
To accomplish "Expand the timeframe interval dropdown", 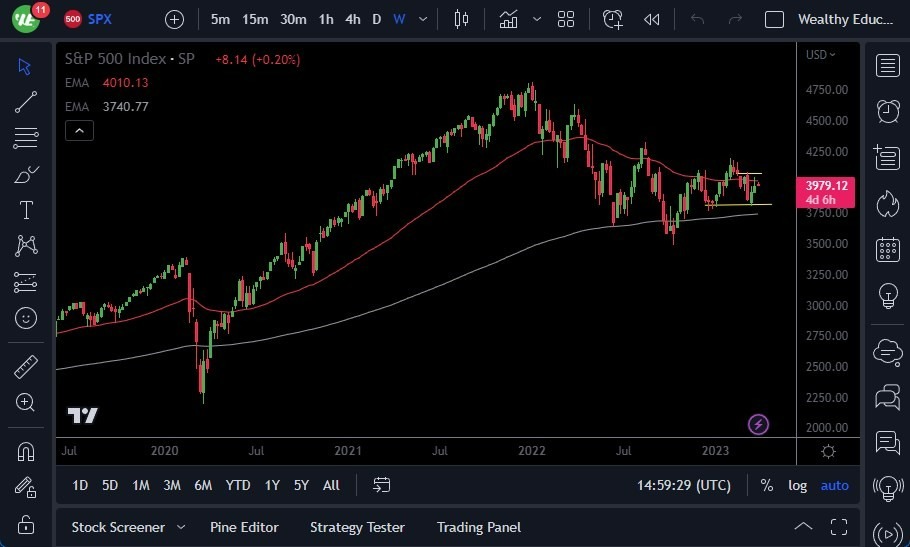I will 423,20.
